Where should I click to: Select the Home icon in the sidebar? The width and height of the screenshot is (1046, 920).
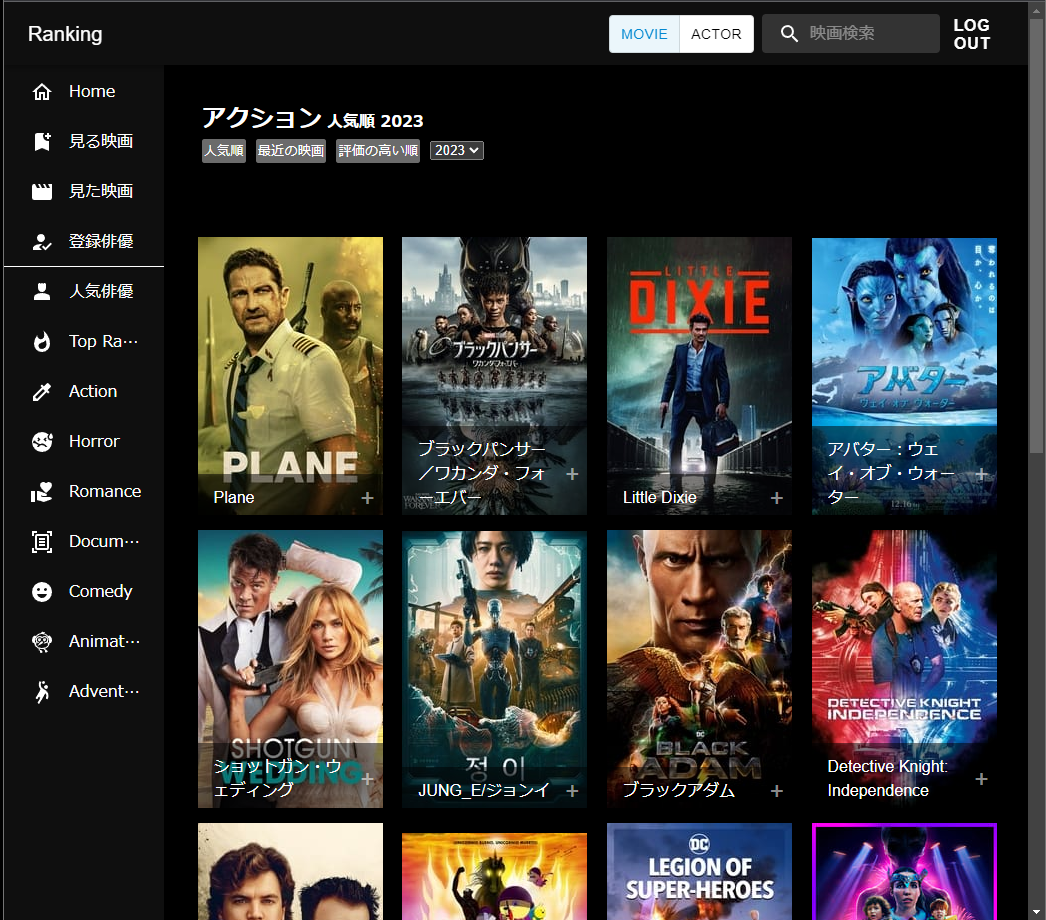coord(41,91)
